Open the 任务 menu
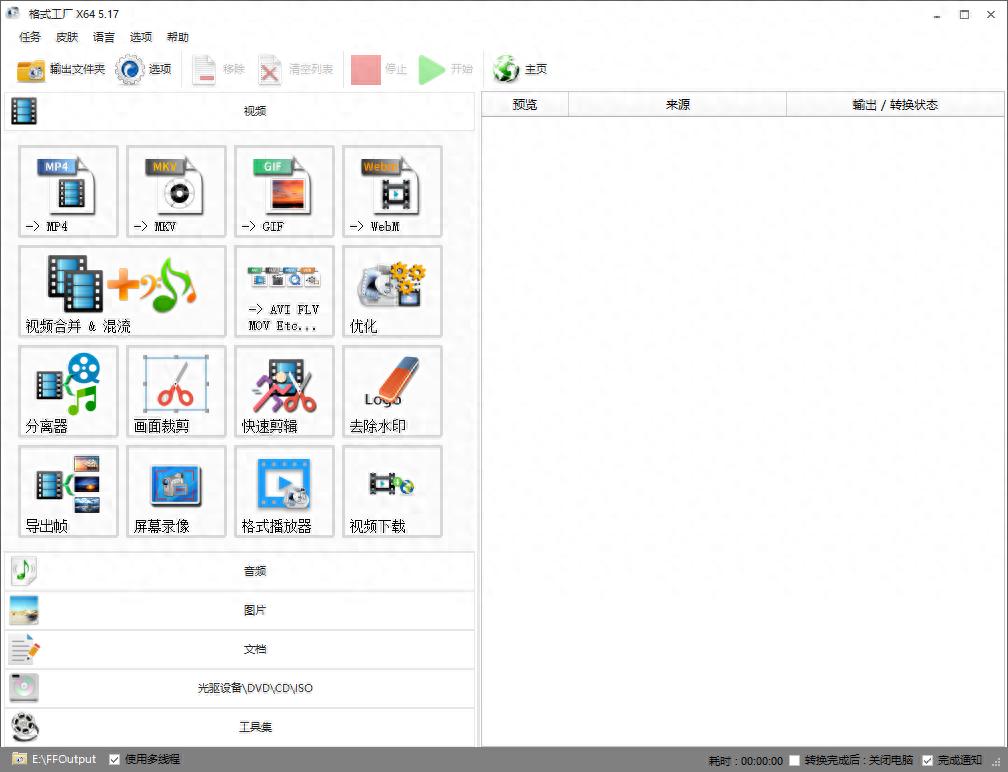 pyautogui.click(x=28, y=37)
